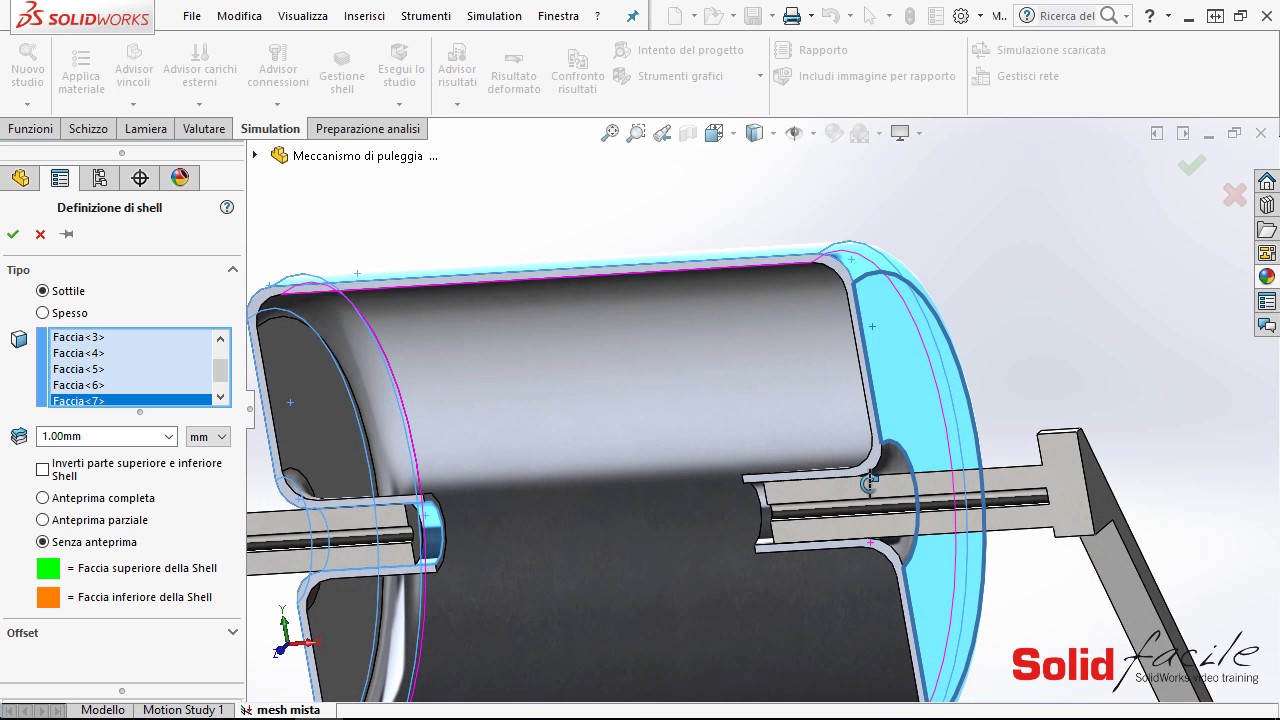This screenshot has width=1280, height=720.
Task: Open the view settings monitor icon
Action: click(900, 133)
